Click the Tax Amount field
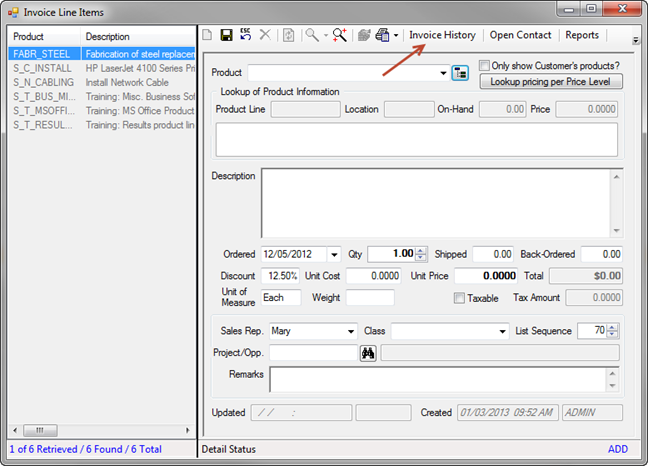 tap(594, 298)
